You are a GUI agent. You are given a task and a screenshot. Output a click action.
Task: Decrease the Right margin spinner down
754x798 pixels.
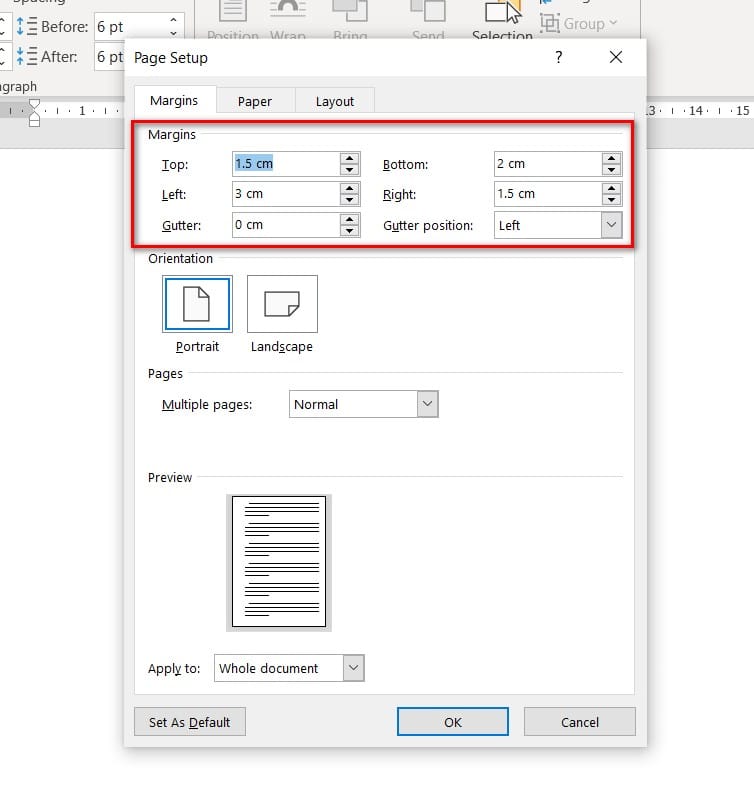(612, 200)
